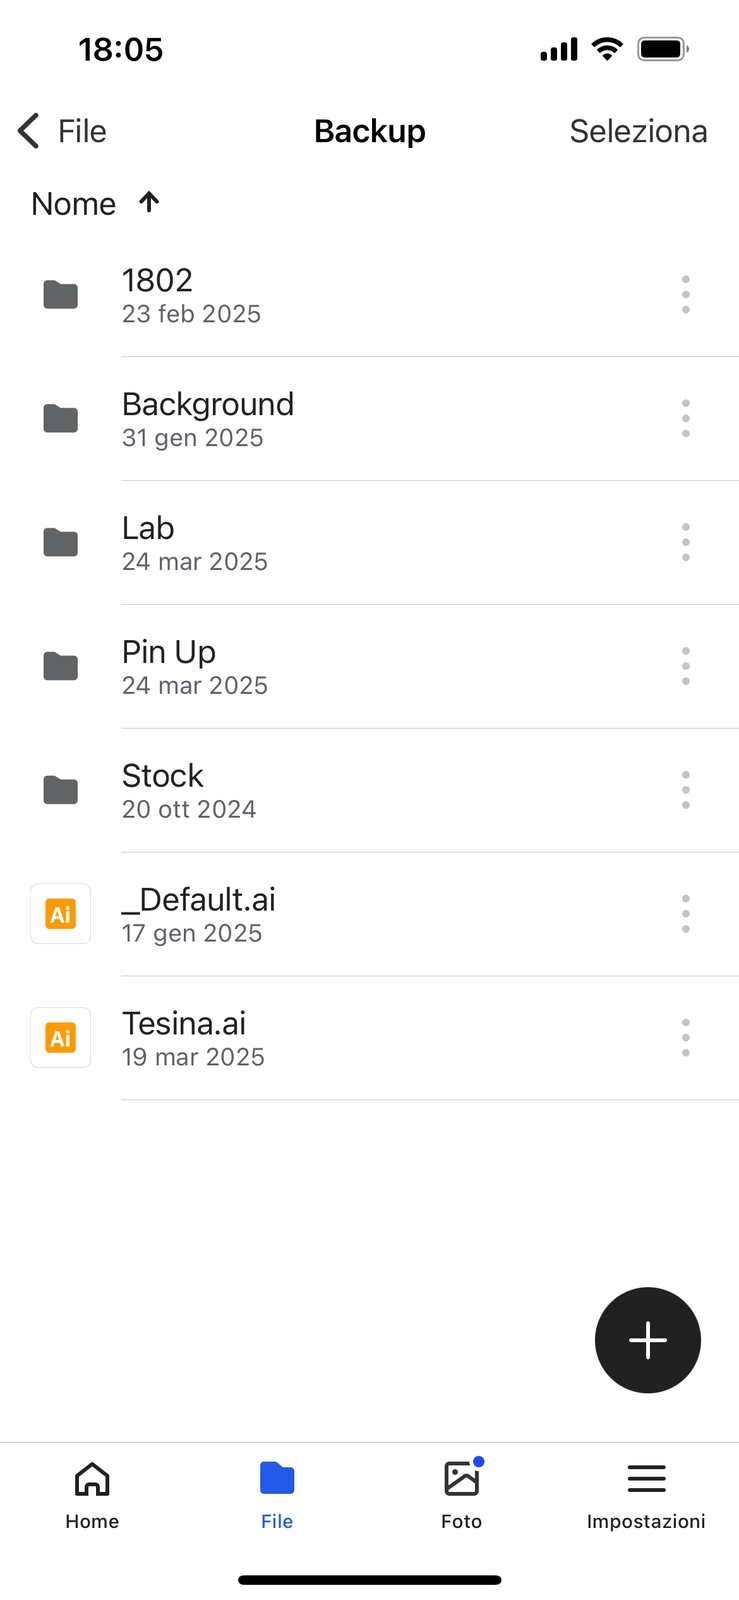
Task: Open more options for Tesina.ai file
Action: (686, 1038)
